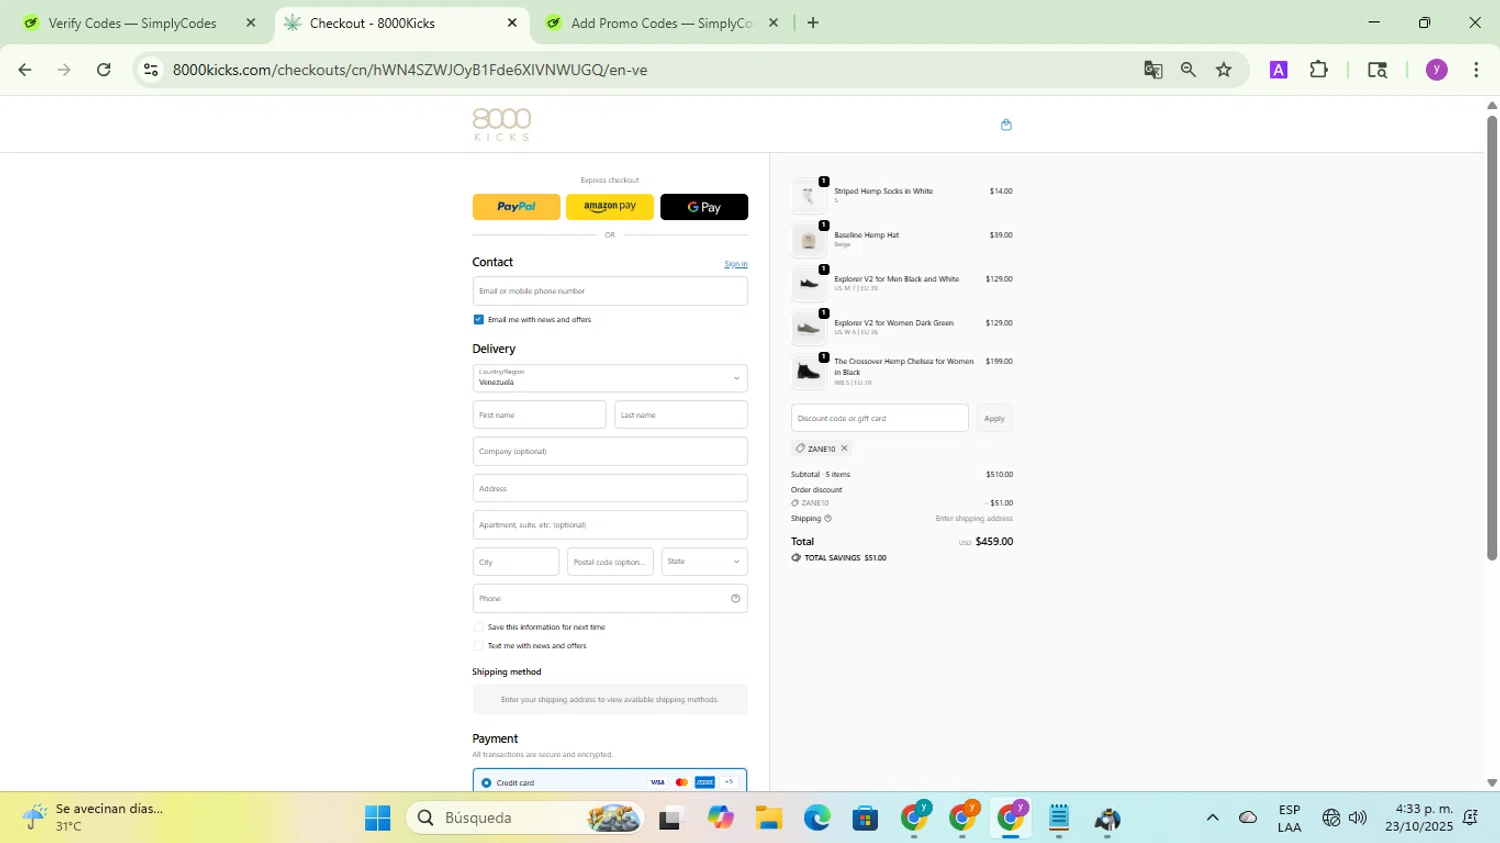Click the Baseline Hemp Hat thumbnail
This screenshot has width=1500, height=843.
808,240
